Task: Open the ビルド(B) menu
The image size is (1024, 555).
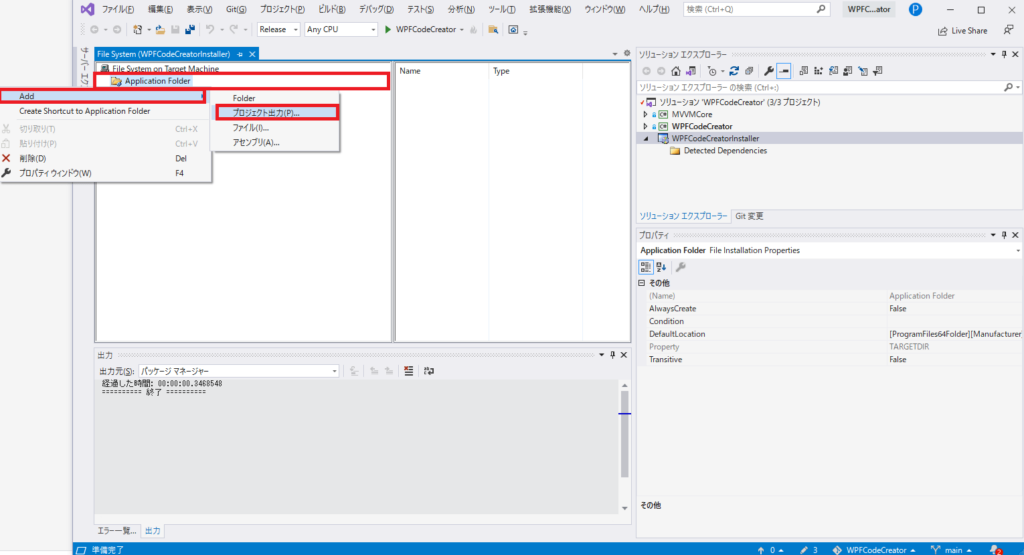Action: (332, 9)
